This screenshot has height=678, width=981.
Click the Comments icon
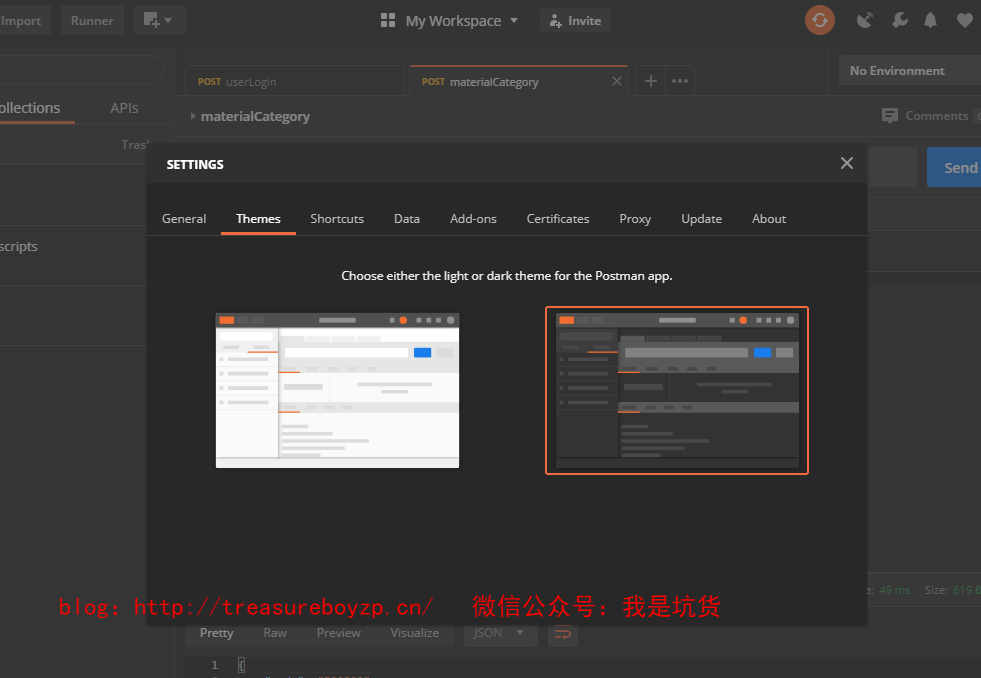point(890,116)
